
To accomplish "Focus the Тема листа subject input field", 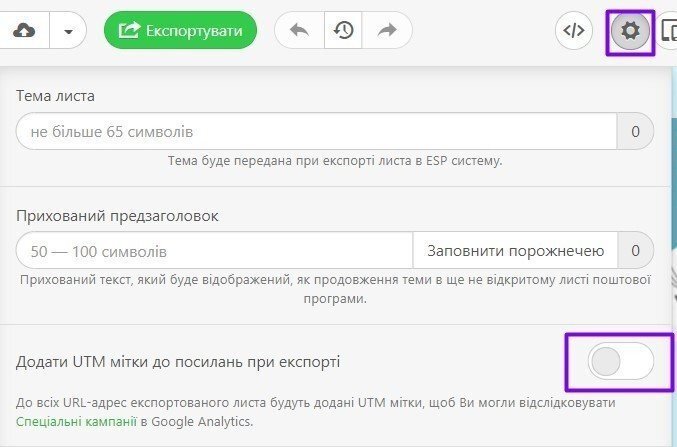I will click(x=315, y=132).
